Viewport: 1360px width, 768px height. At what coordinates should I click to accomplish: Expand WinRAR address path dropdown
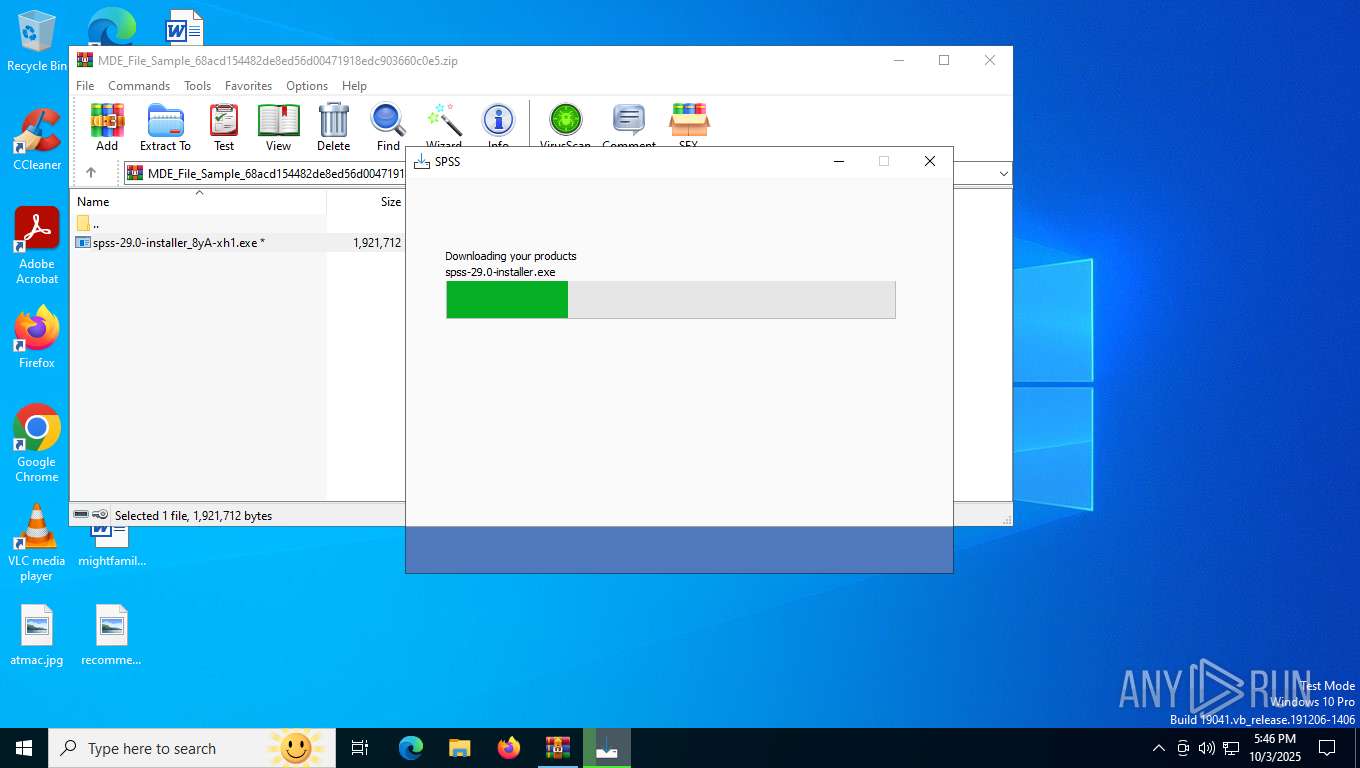pos(1003,174)
